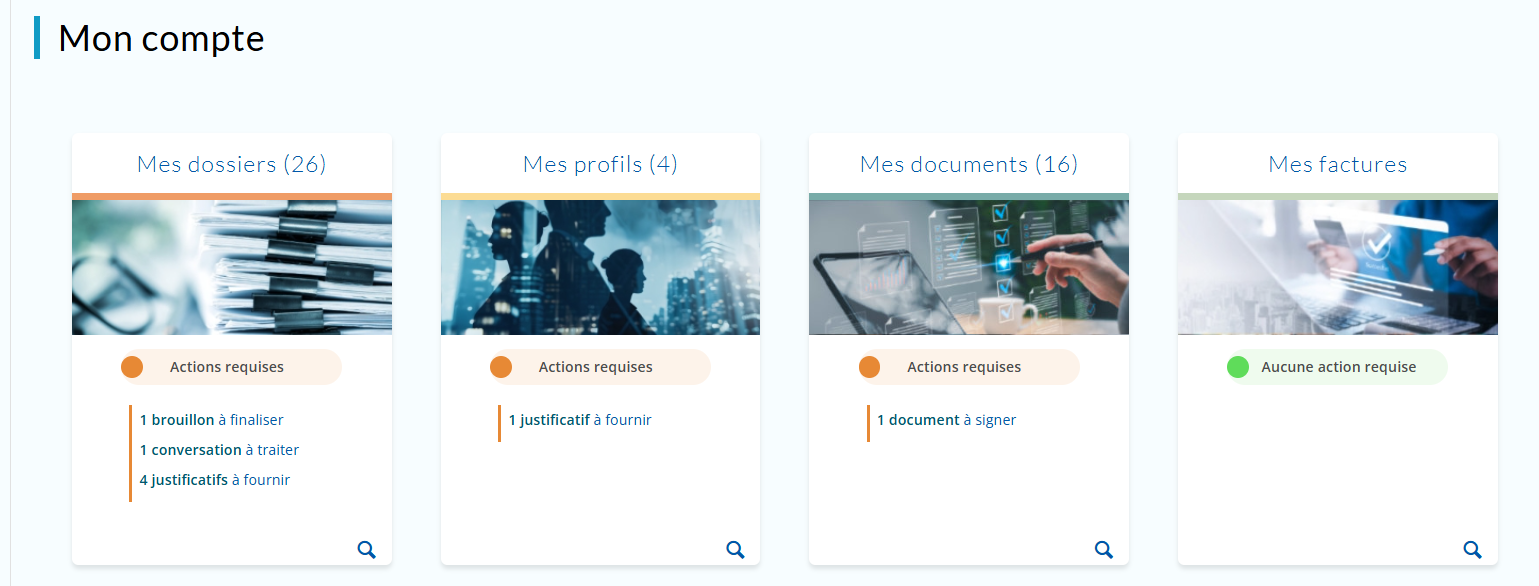Click the stacked paper files image
The image size is (1539, 586).
232,267
